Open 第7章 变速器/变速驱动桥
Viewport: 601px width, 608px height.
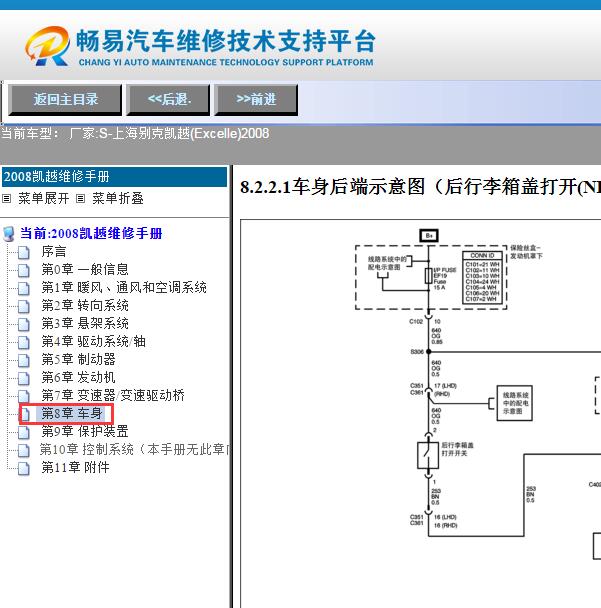pyautogui.click(x=113, y=395)
